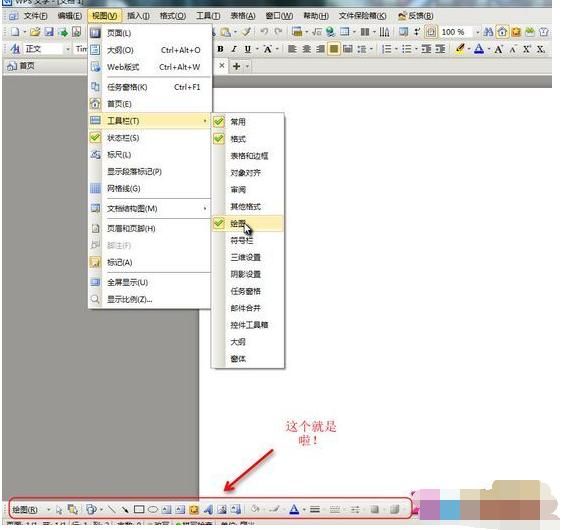Select 符号栏 in toolbar submenu

coord(242,240)
